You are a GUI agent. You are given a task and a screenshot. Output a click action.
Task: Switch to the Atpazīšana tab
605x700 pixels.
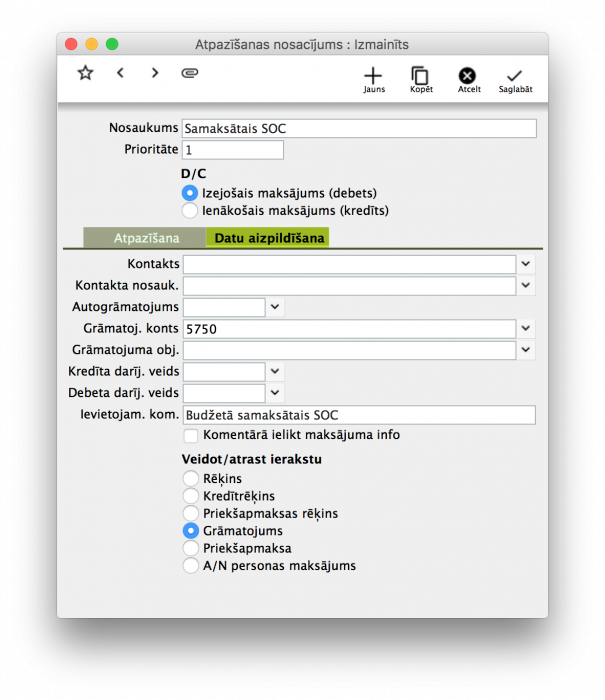pos(146,238)
